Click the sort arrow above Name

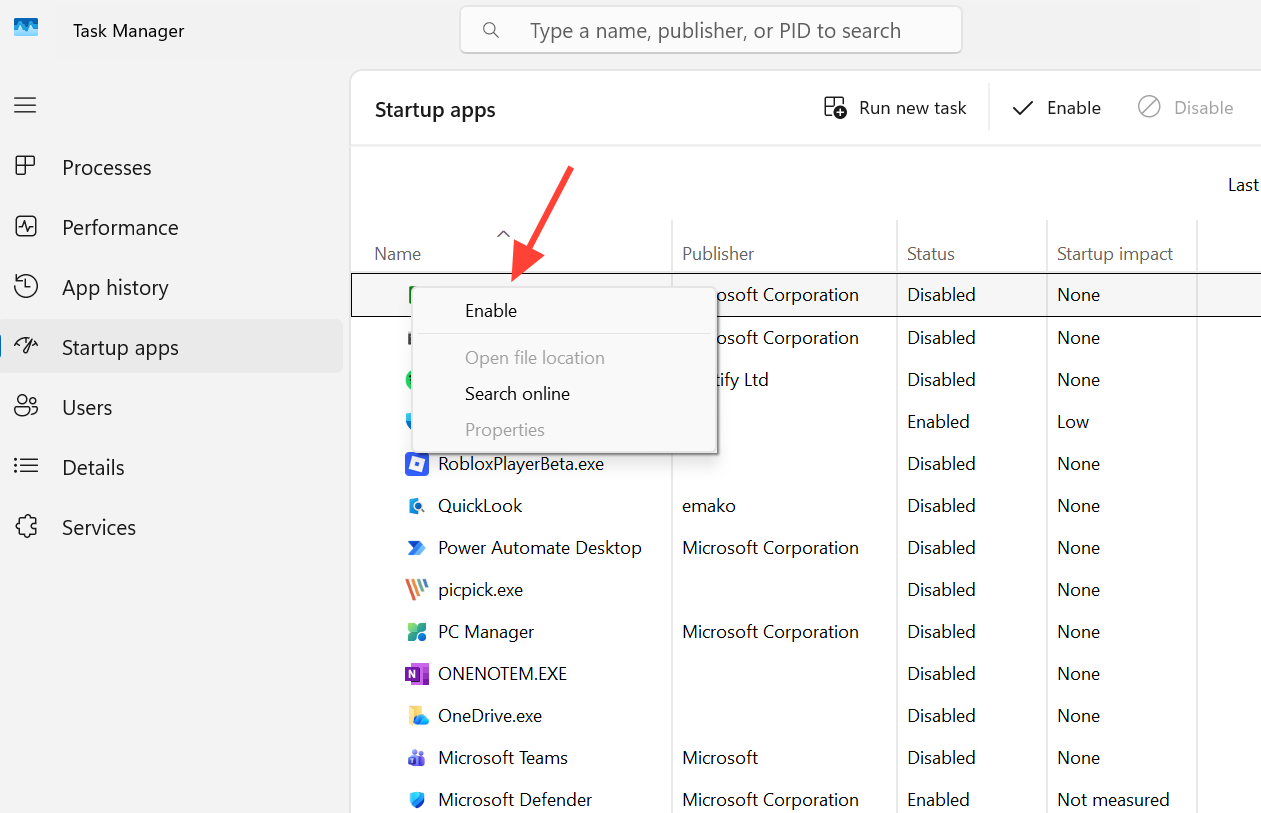tap(503, 234)
